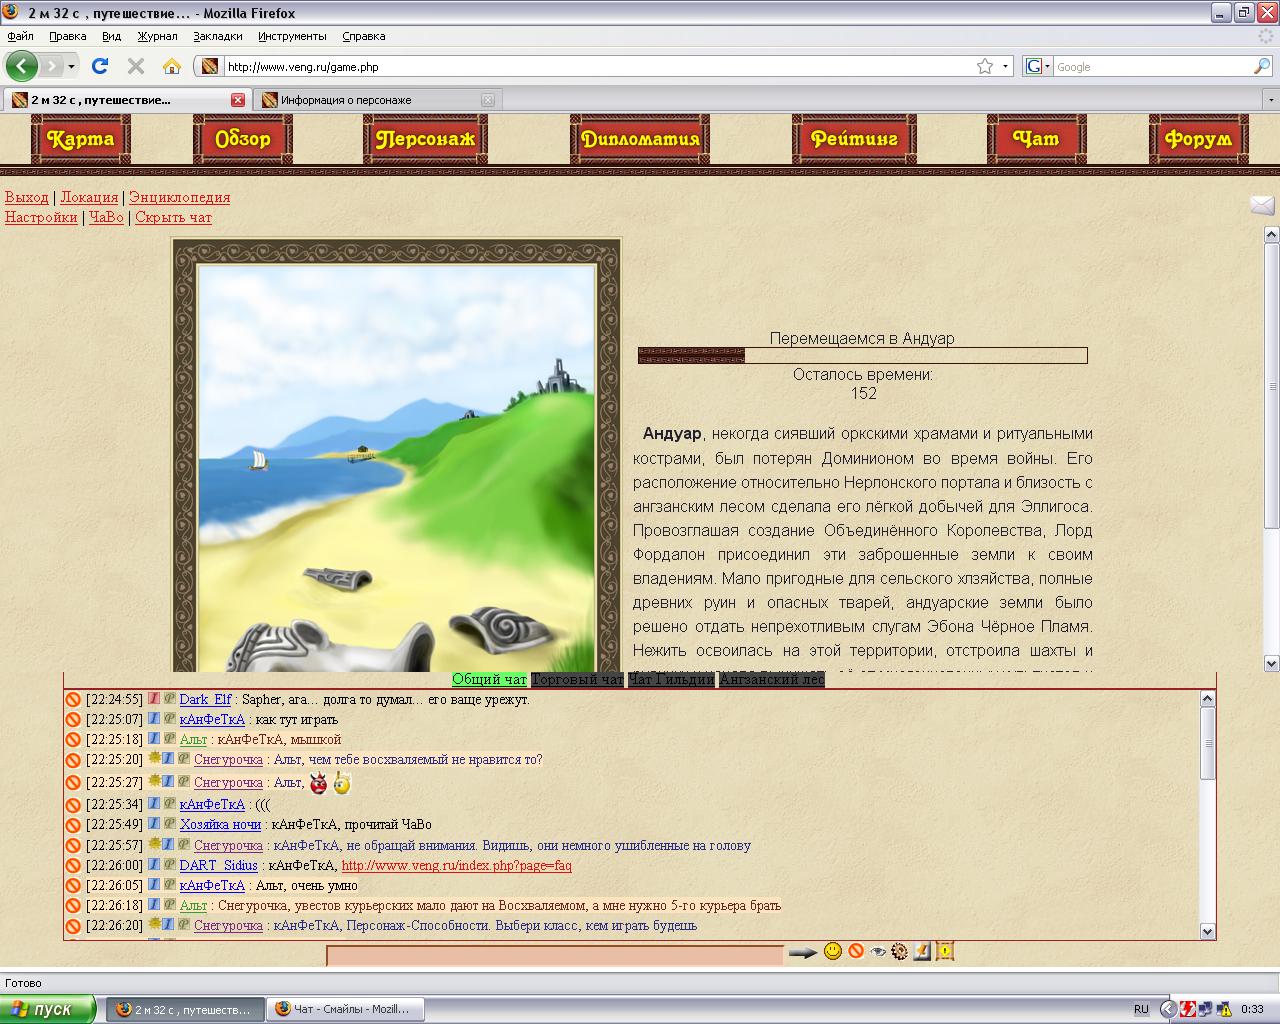Open the Закладки menu
The image size is (1280, 1024).
[218, 36]
